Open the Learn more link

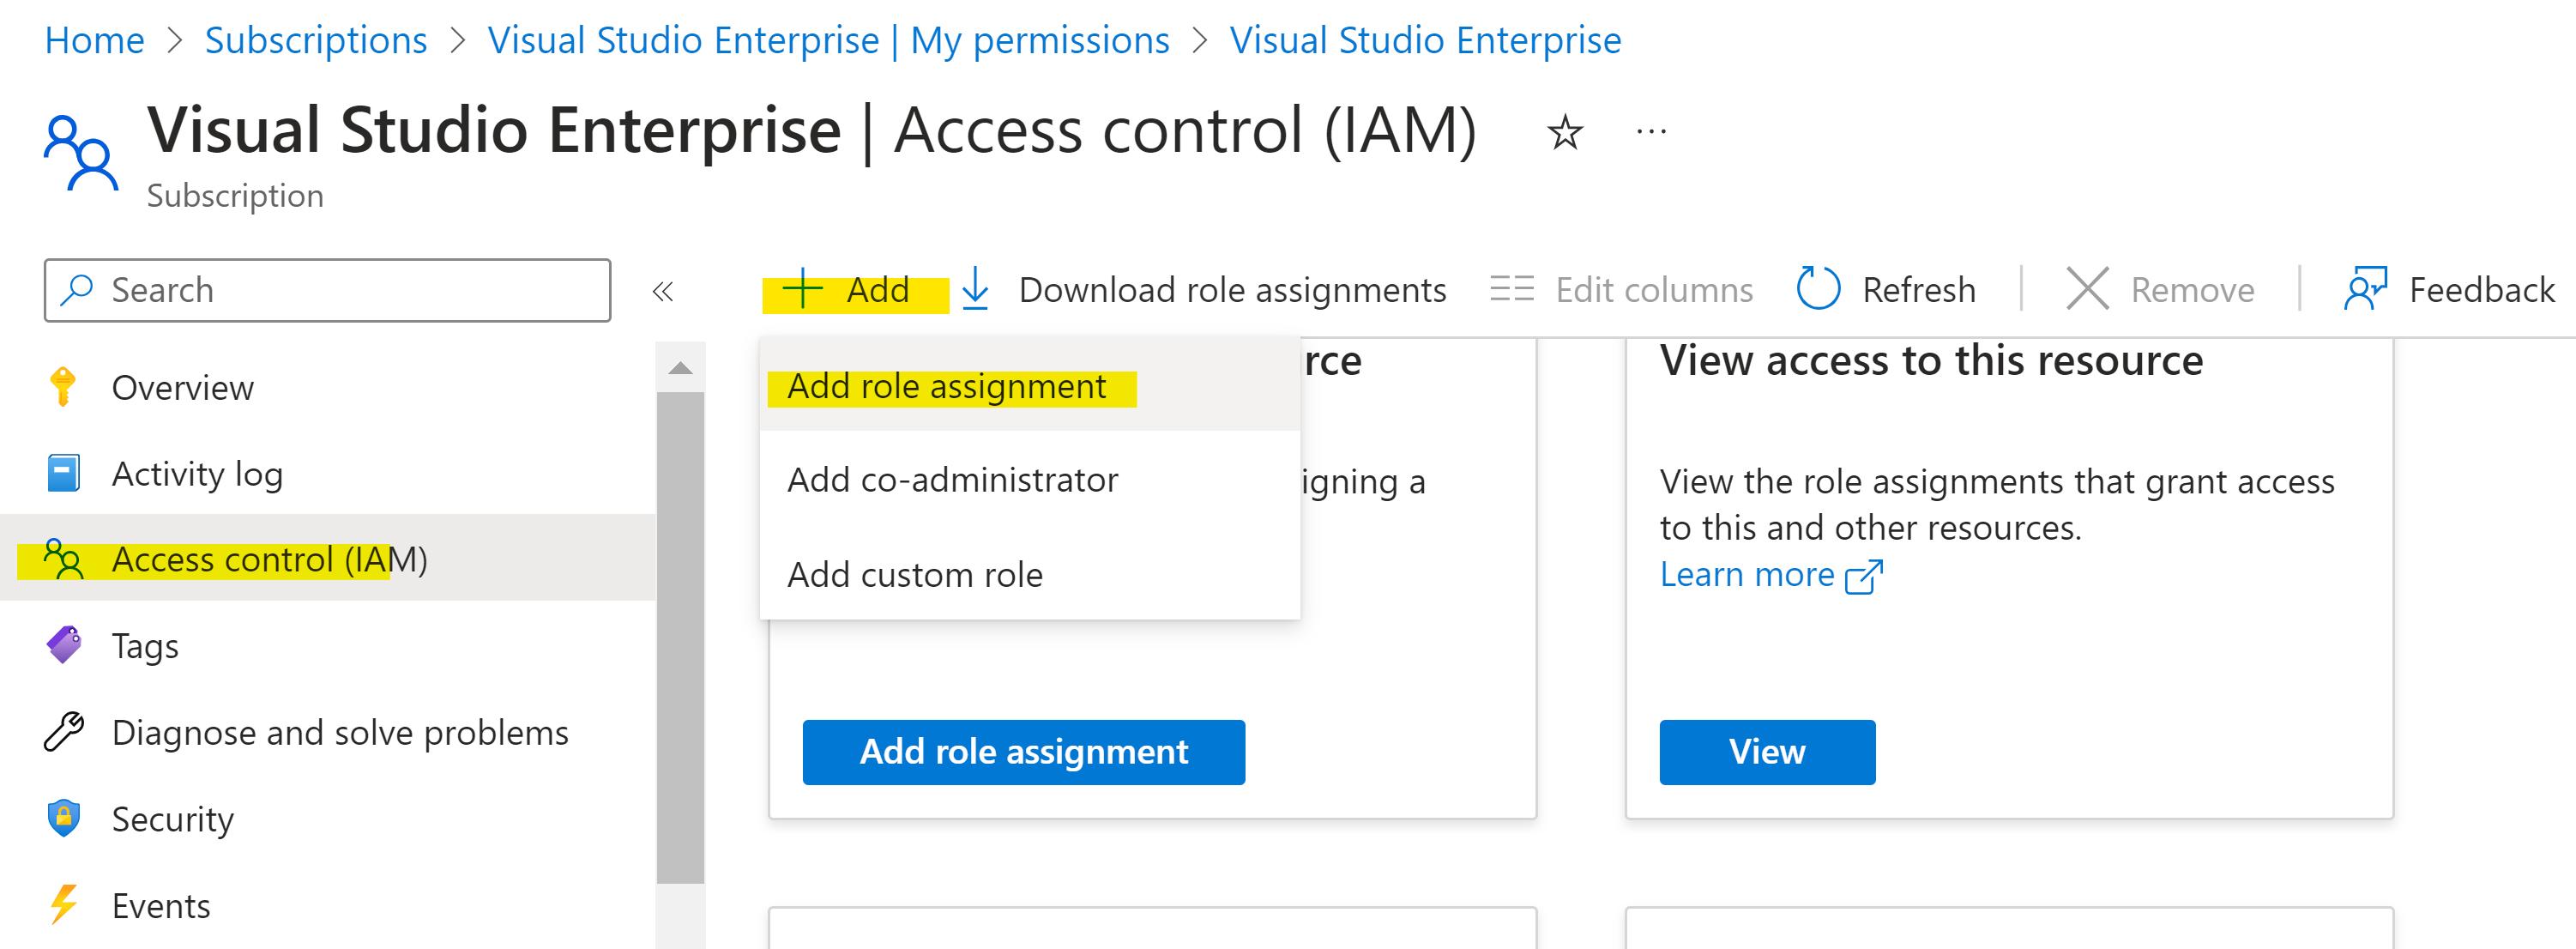click(x=1746, y=575)
